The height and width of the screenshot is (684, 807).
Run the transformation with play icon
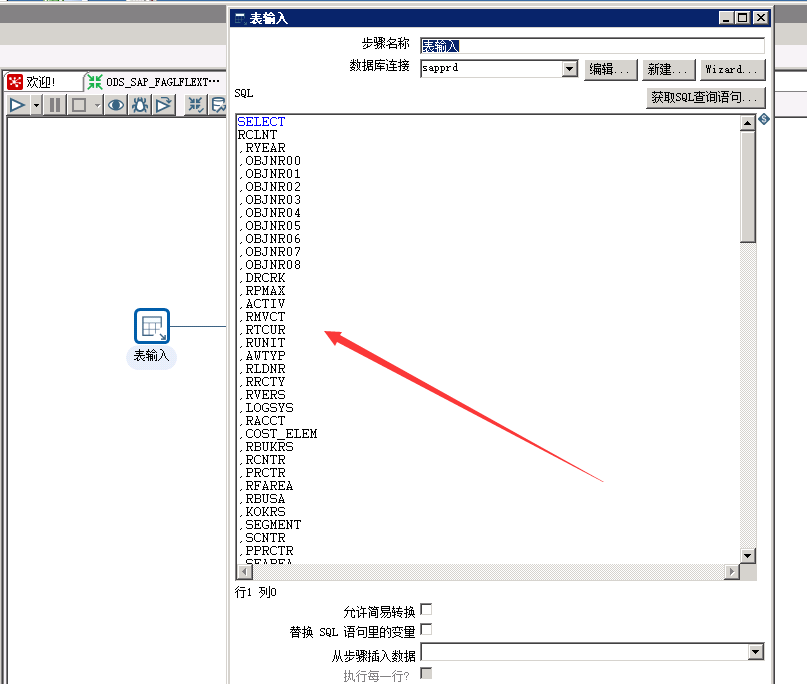pyautogui.click(x=17, y=106)
